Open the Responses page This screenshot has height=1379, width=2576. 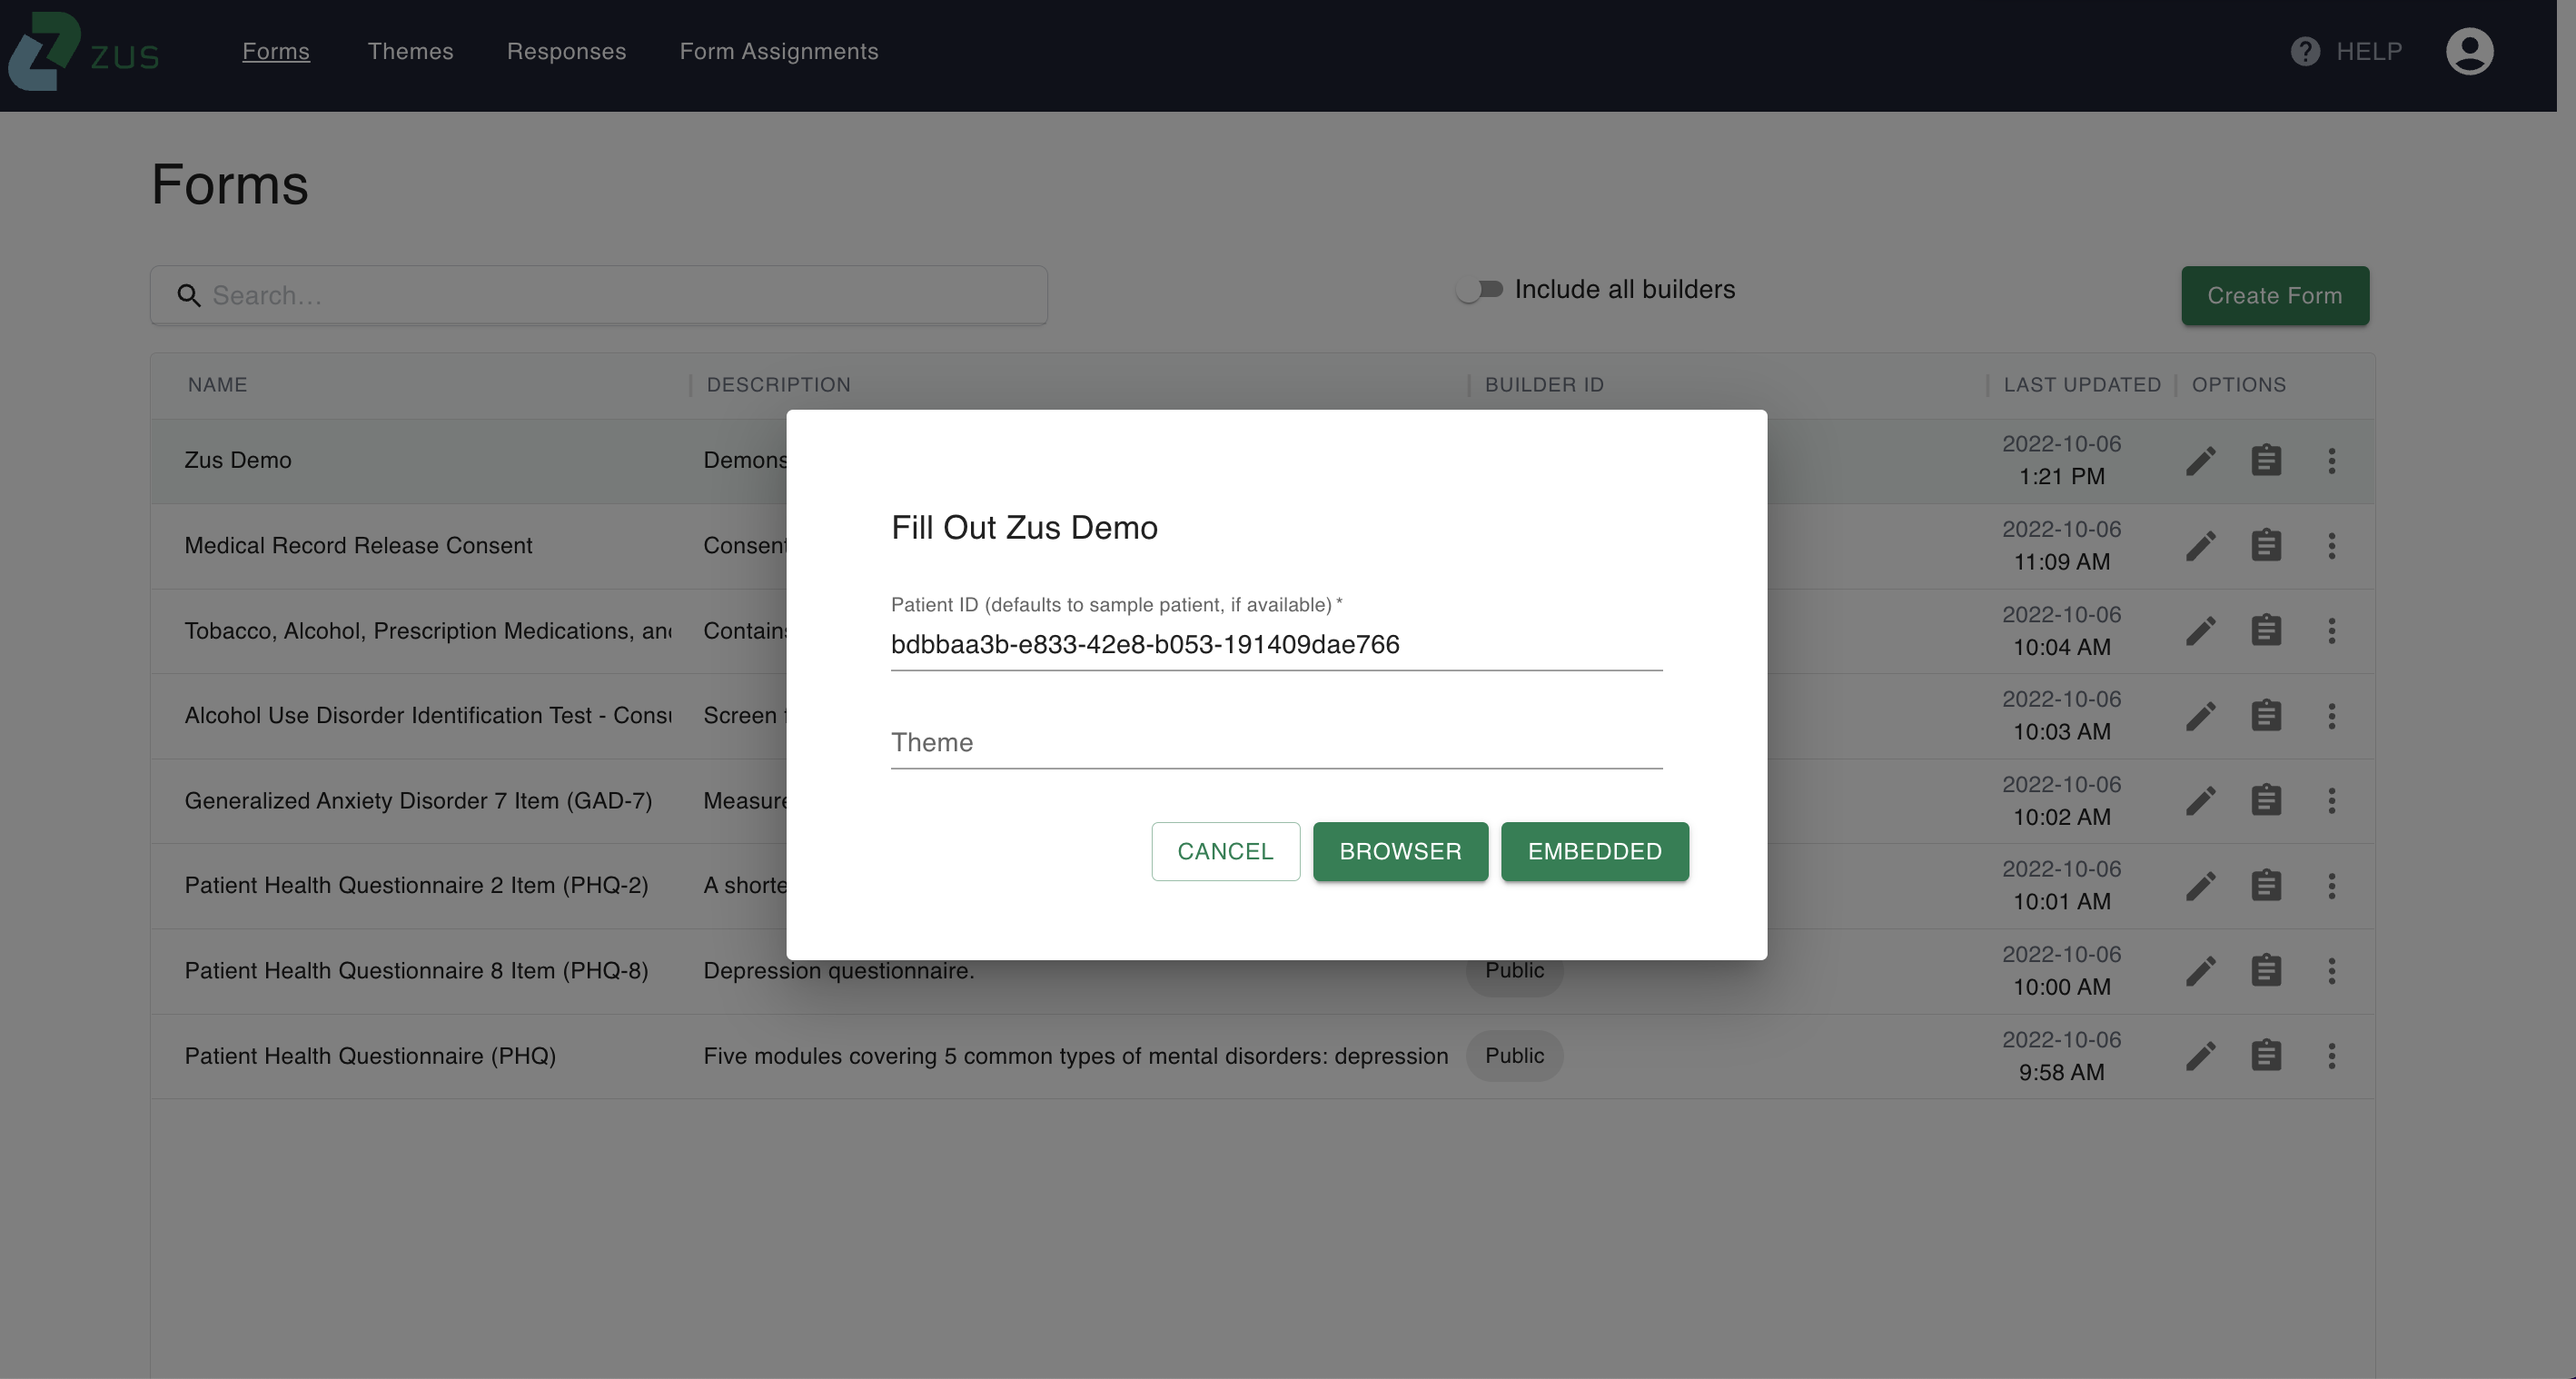point(566,51)
